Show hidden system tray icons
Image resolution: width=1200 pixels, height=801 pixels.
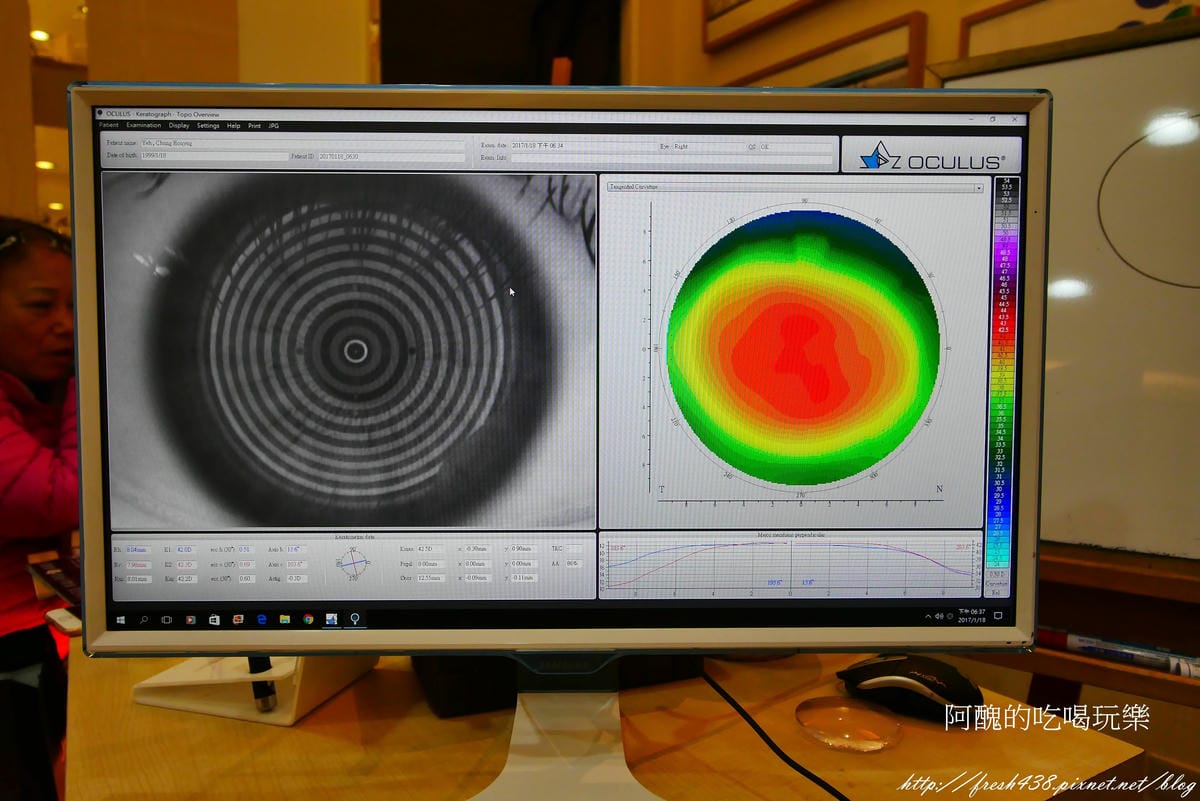point(928,616)
